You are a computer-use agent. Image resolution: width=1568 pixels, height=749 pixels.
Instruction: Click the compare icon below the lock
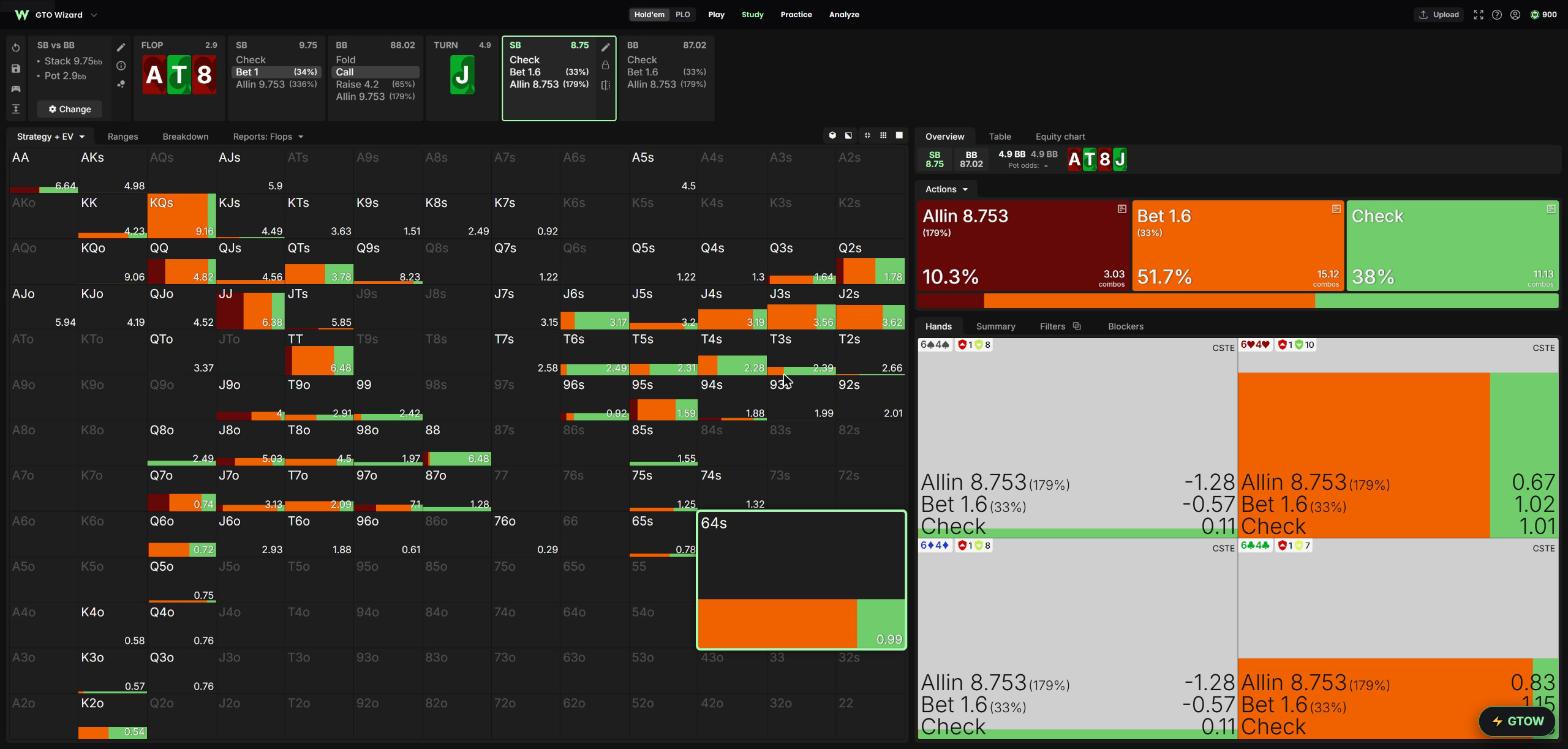coord(605,85)
